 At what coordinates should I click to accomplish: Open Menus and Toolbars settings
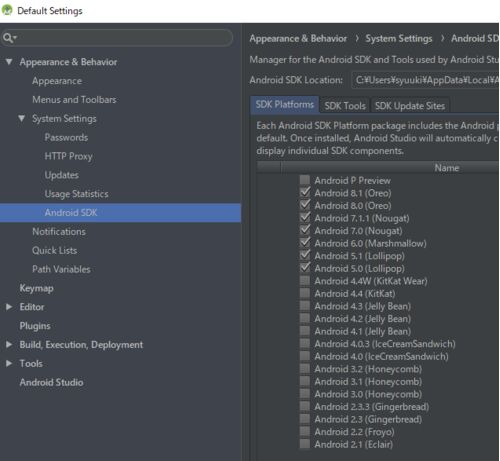coord(74,100)
